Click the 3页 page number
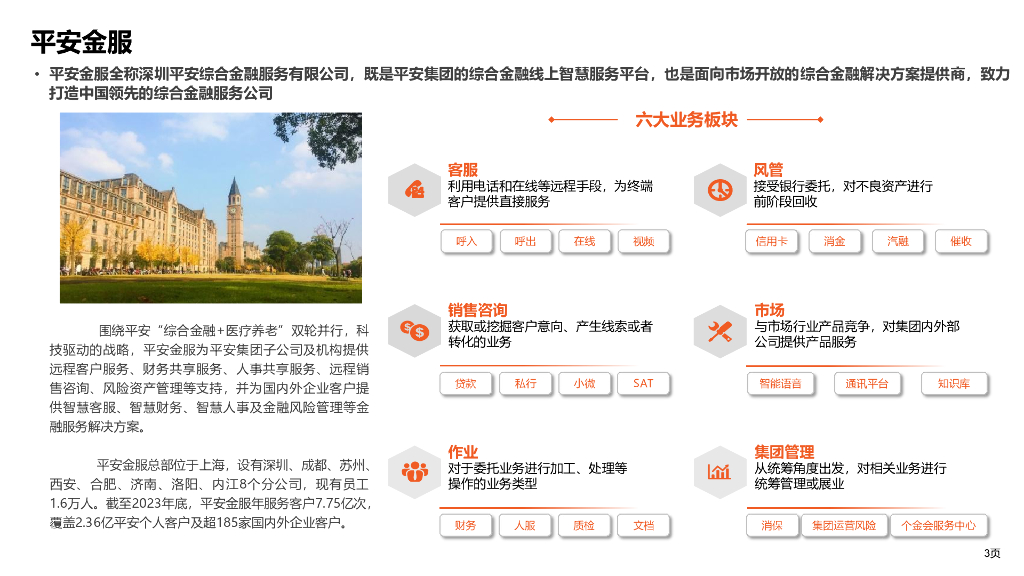Image resolution: width=1024 pixels, height=576 pixels. click(992, 553)
